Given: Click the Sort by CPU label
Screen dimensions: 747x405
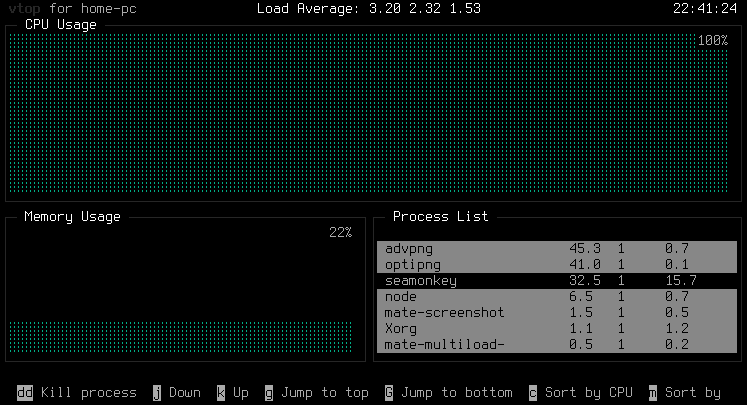Looking at the screenshot, I should click(589, 393).
